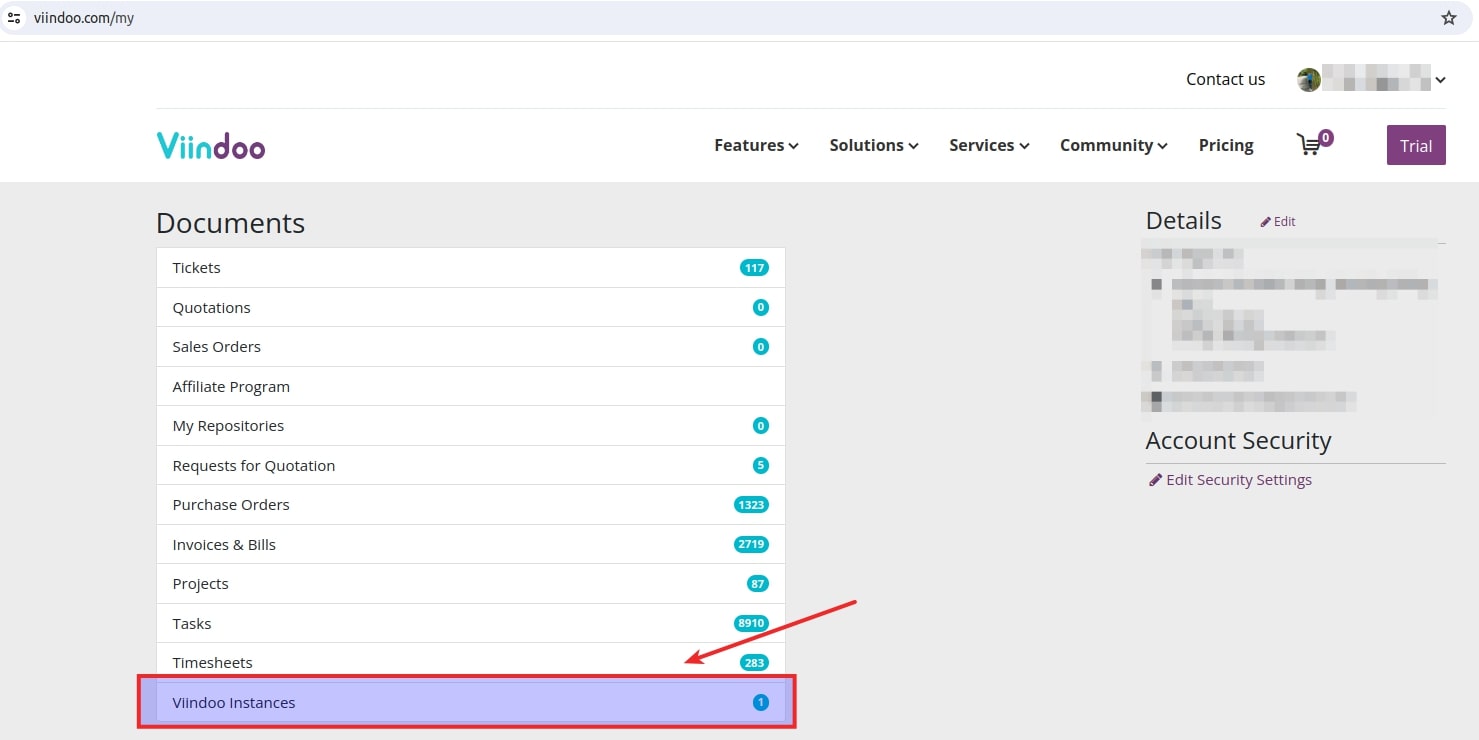Click the Account Security heading
Viewport: 1479px width, 740px height.
[1238, 441]
